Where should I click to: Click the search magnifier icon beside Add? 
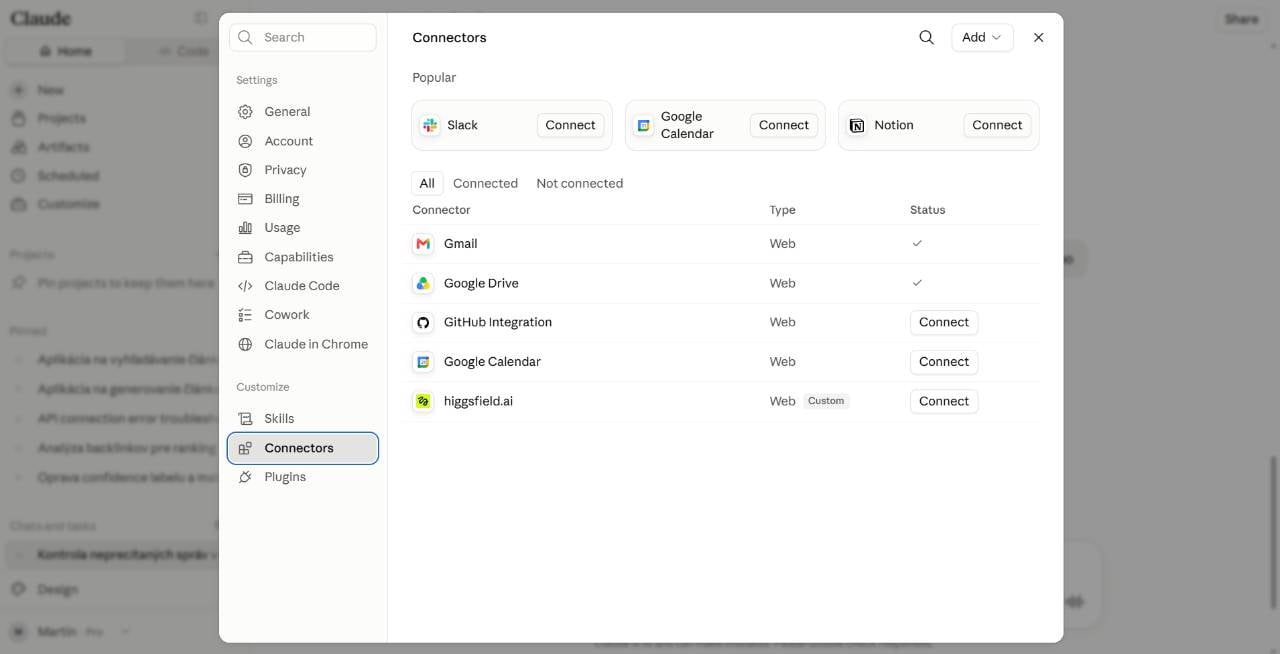coord(926,37)
